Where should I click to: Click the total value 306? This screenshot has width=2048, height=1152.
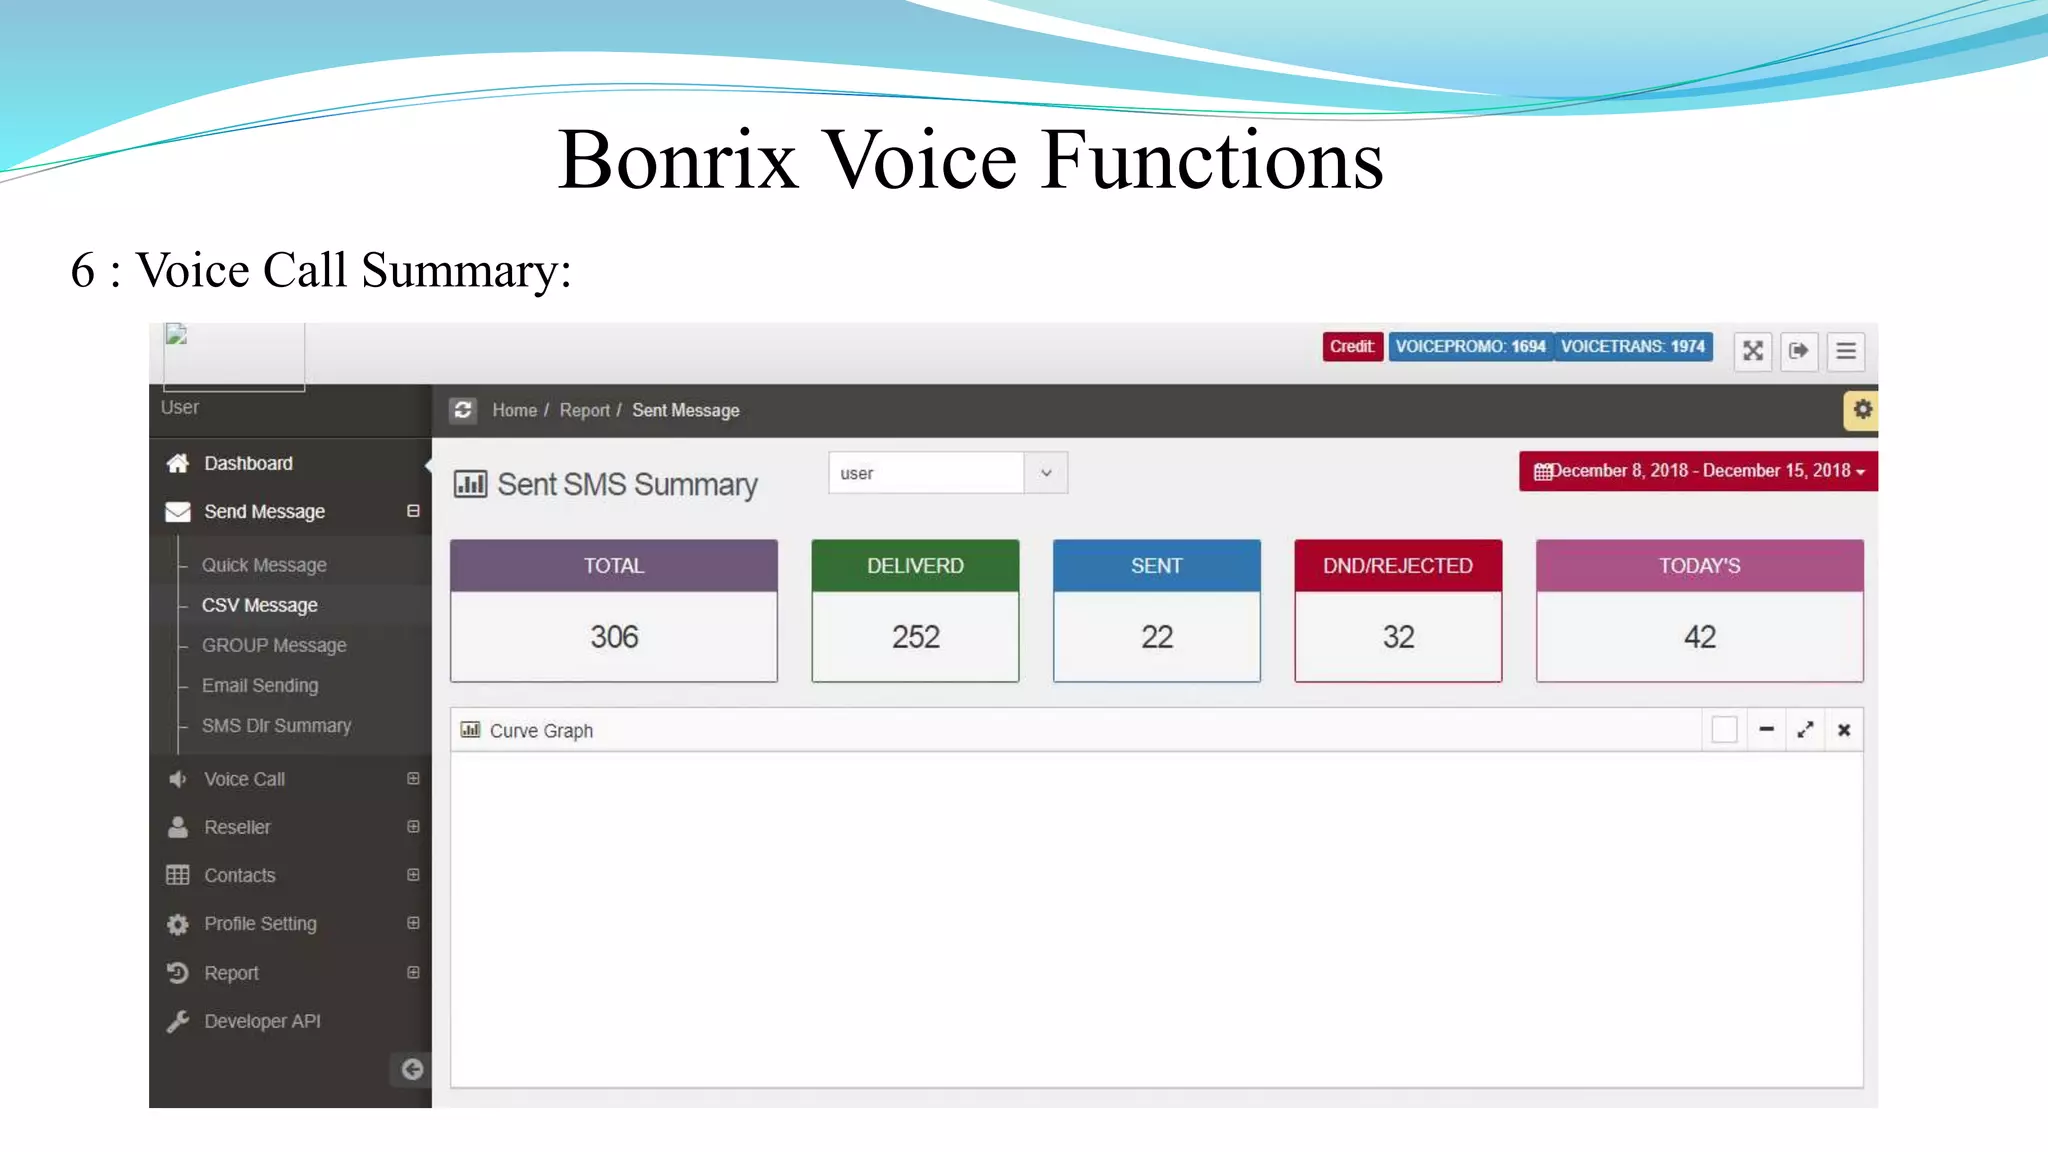614,637
